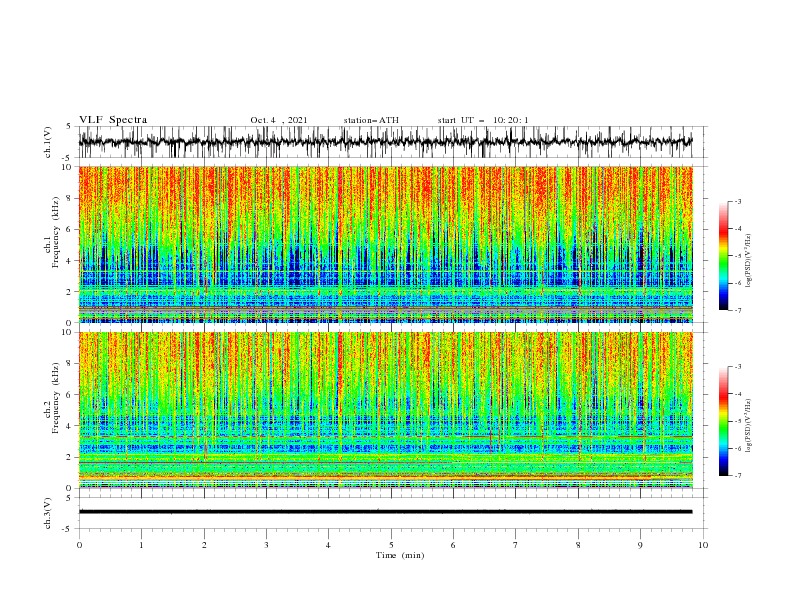
Task: Click the '2' tick on time axis
Action: click(204, 545)
